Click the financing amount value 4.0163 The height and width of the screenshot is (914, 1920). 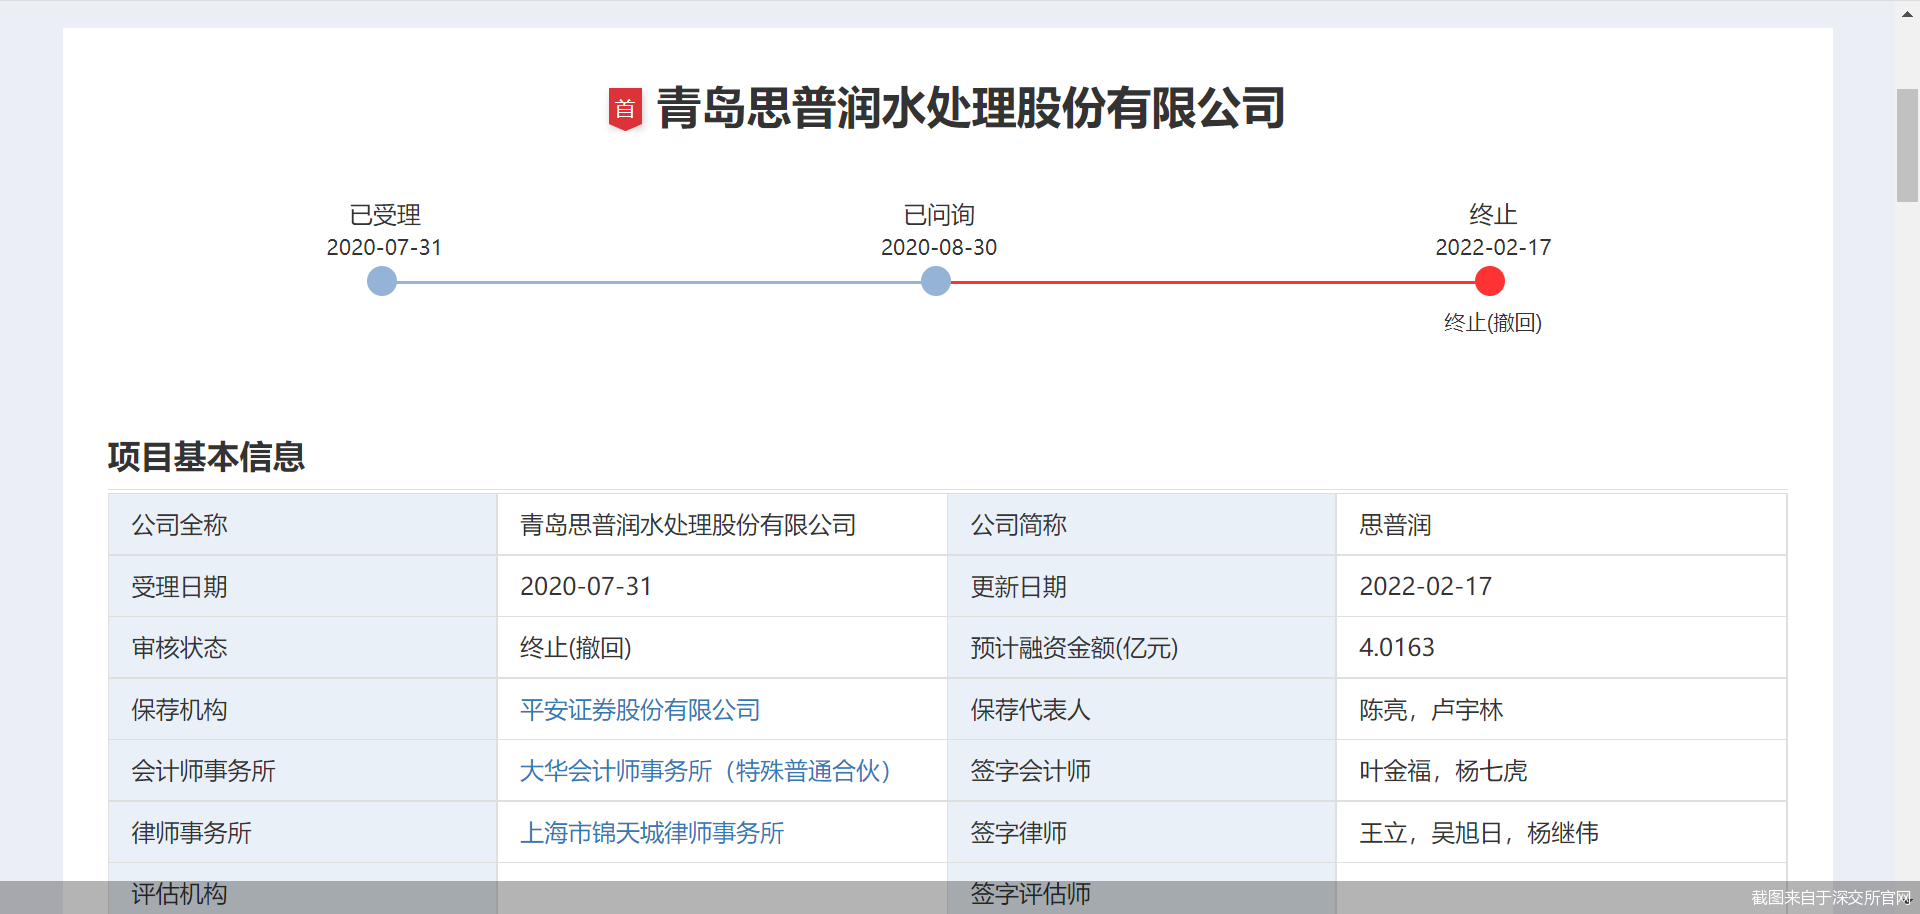pos(1397,648)
